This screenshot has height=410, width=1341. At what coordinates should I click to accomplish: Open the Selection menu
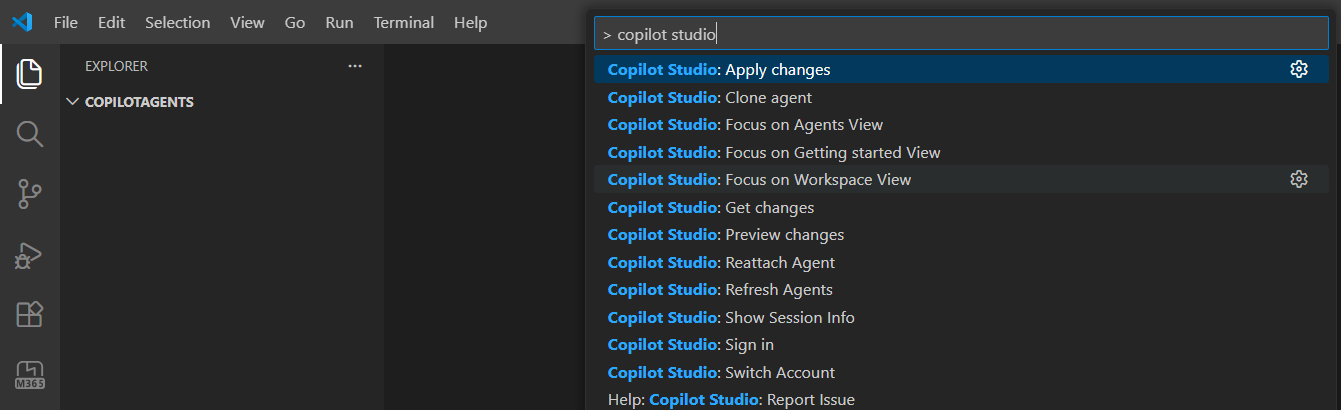click(177, 22)
